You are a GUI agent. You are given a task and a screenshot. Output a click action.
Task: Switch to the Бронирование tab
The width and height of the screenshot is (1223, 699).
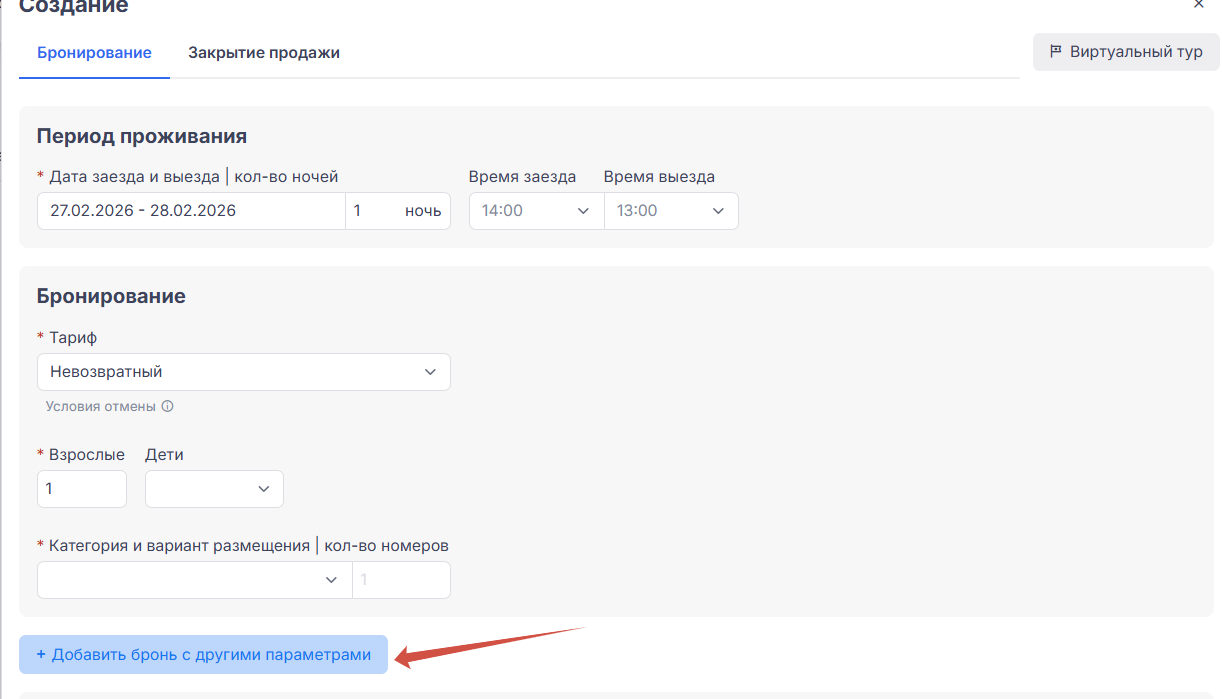point(94,53)
